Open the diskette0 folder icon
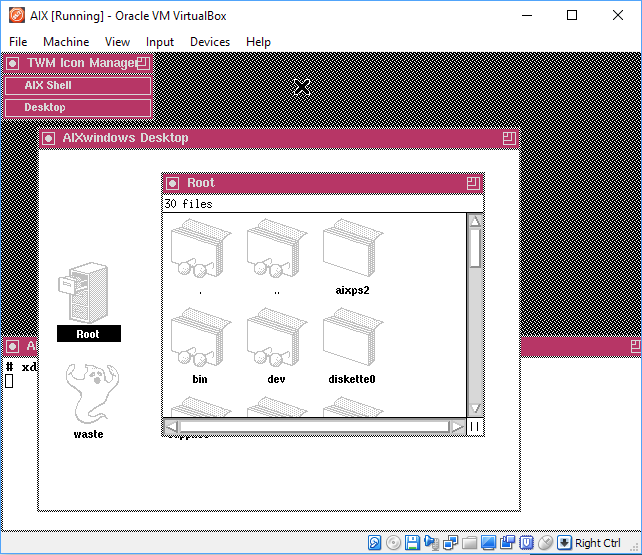Screen dimensions: 642x555 pyautogui.click(x=353, y=337)
